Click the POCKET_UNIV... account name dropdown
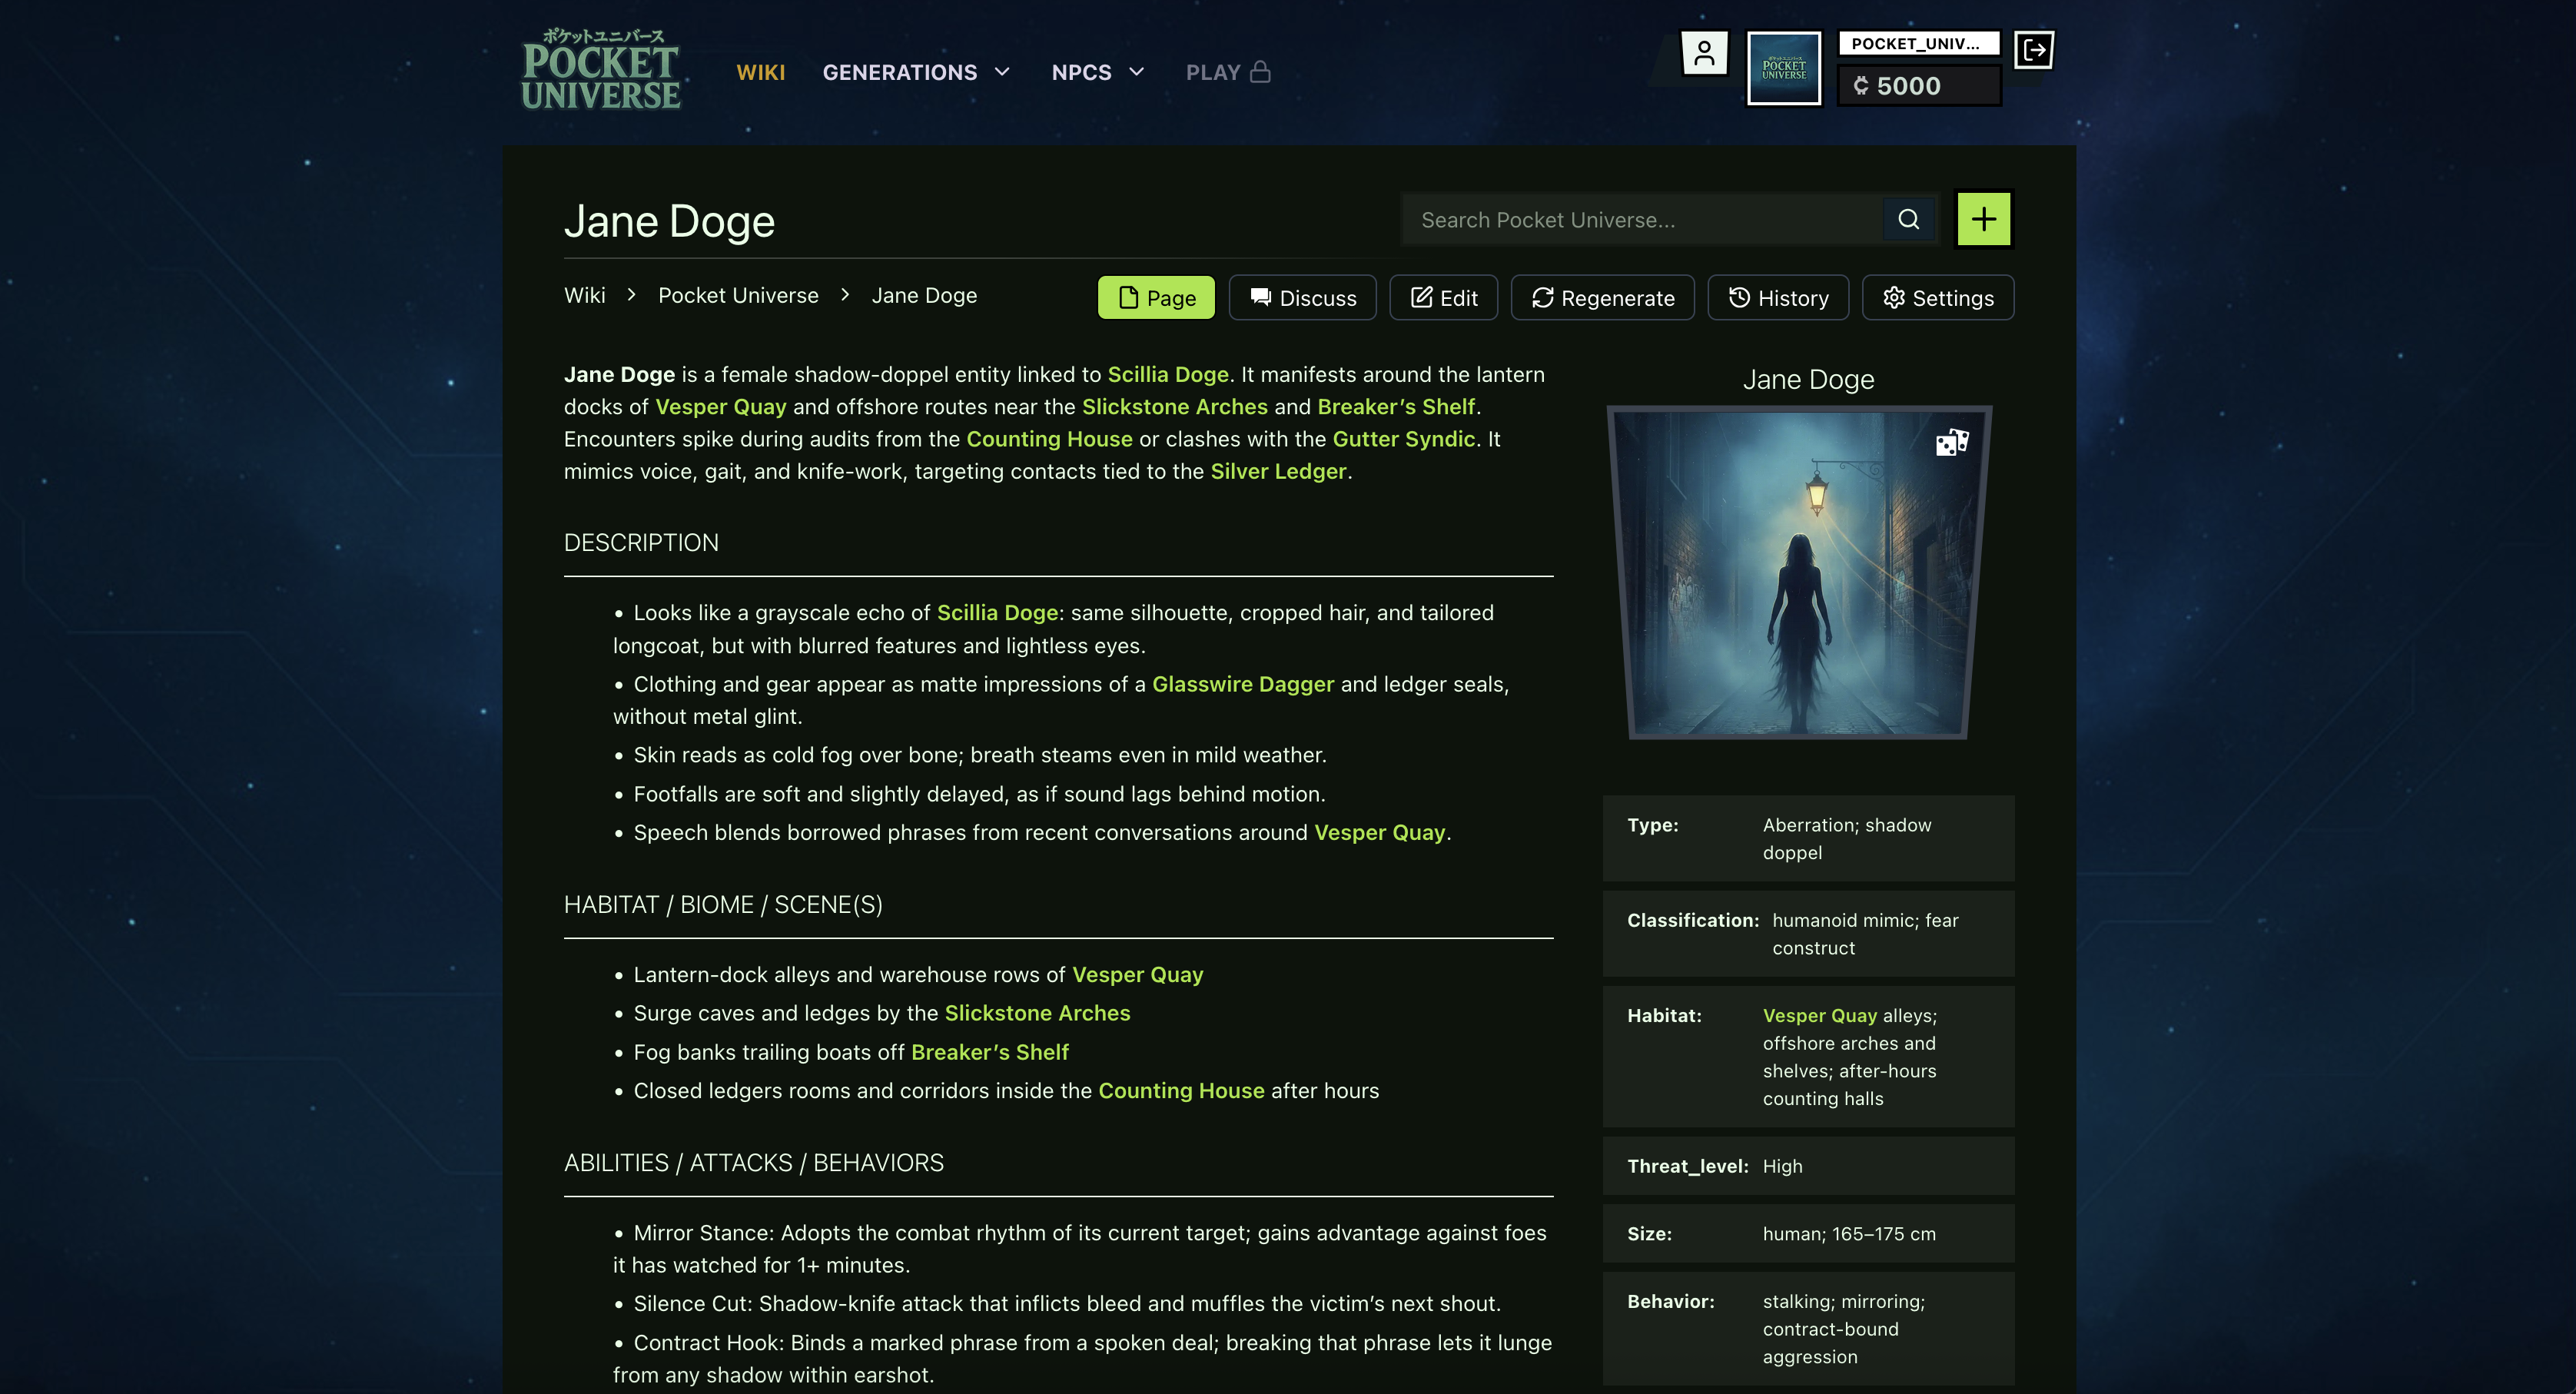 [1918, 43]
